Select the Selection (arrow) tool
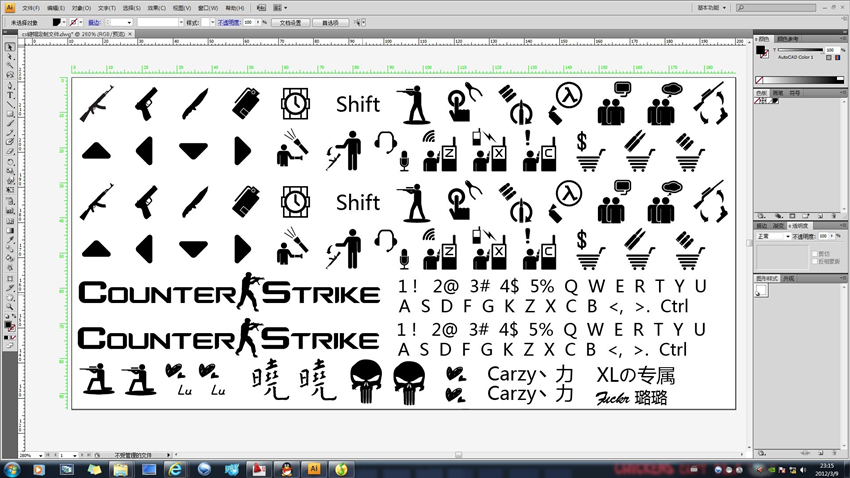Screen dimensions: 850x478 point(10,47)
